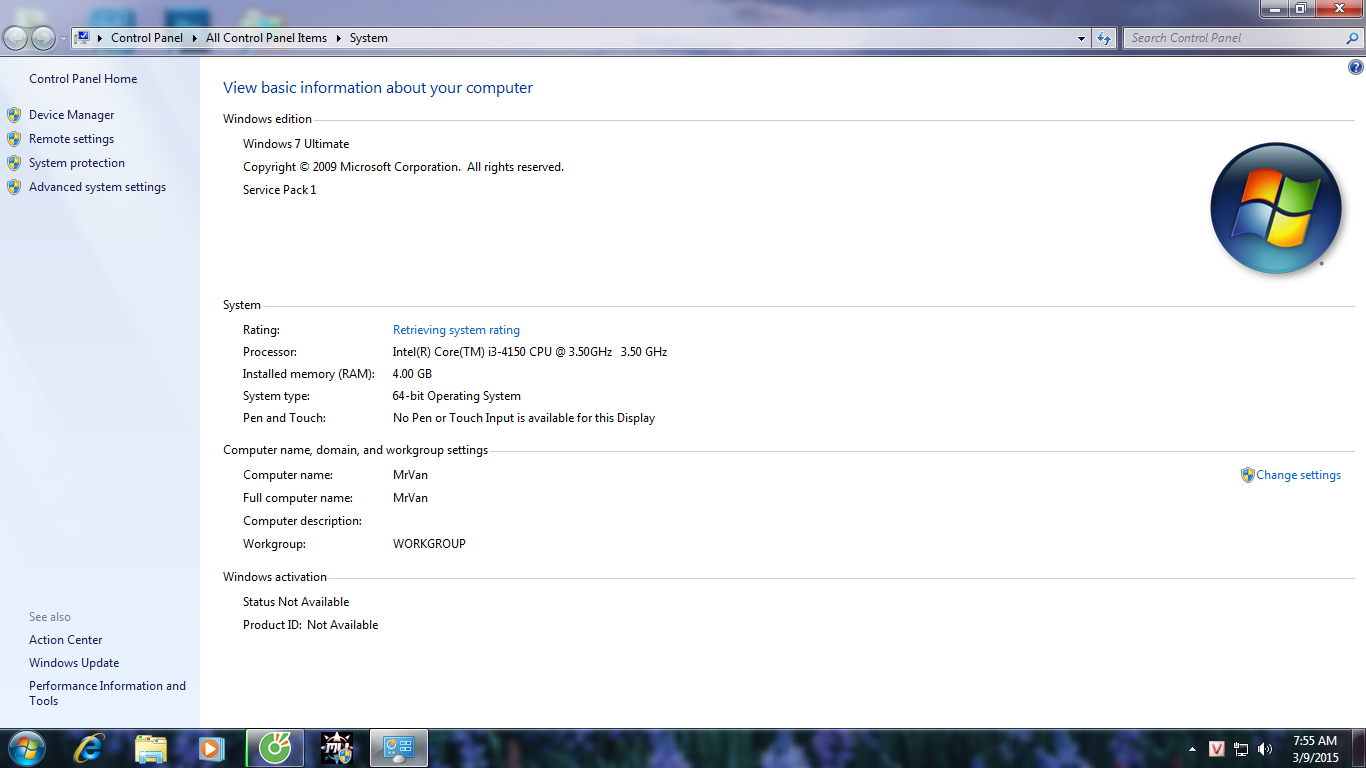Click the 'View basic information about your computer' heading
1366x768 pixels.
coord(378,88)
